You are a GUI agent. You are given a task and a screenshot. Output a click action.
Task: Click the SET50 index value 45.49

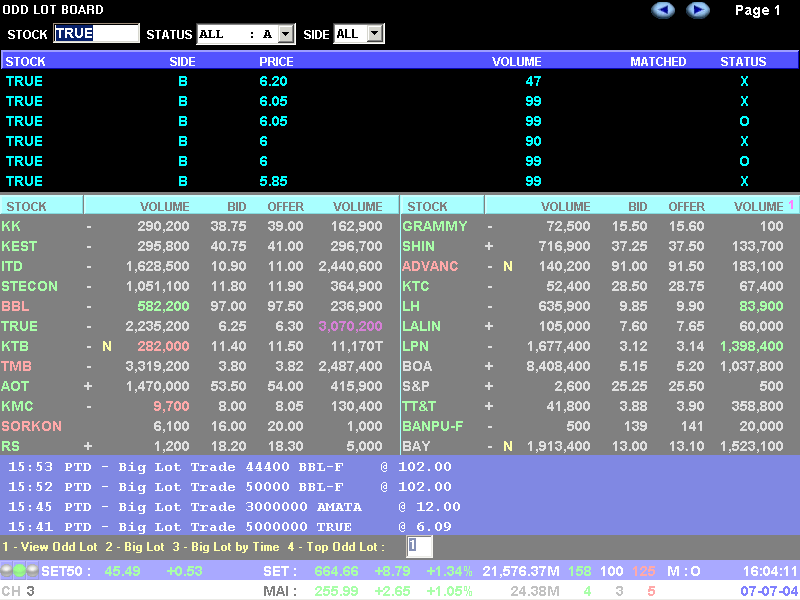pos(122,571)
